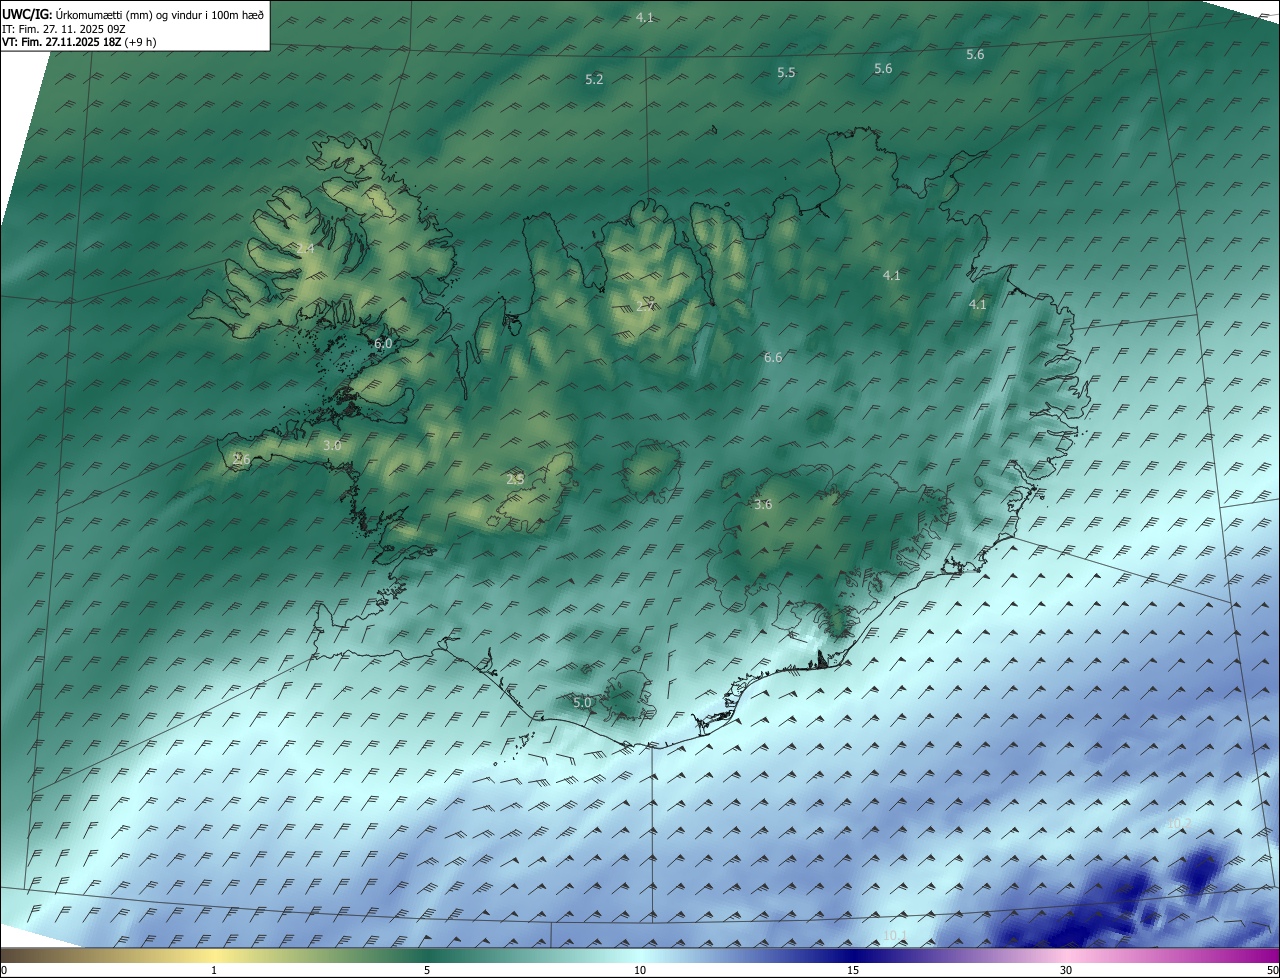1280x978 pixels.
Task: Click the 5.2 precipitation value on the map
Action: tap(594, 79)
